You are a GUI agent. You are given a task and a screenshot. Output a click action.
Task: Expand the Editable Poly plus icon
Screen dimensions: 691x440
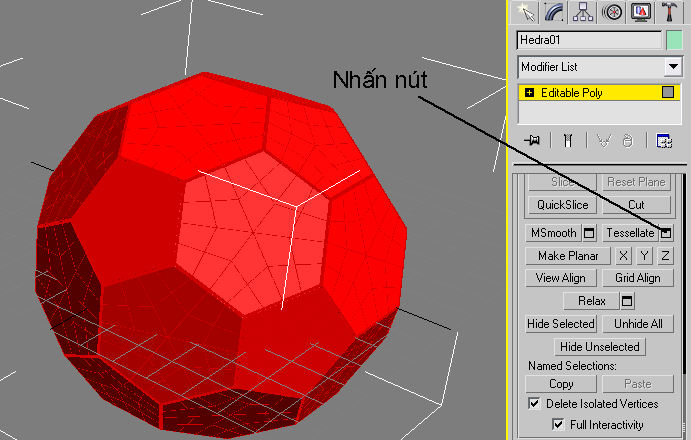(x=529, y=93)
